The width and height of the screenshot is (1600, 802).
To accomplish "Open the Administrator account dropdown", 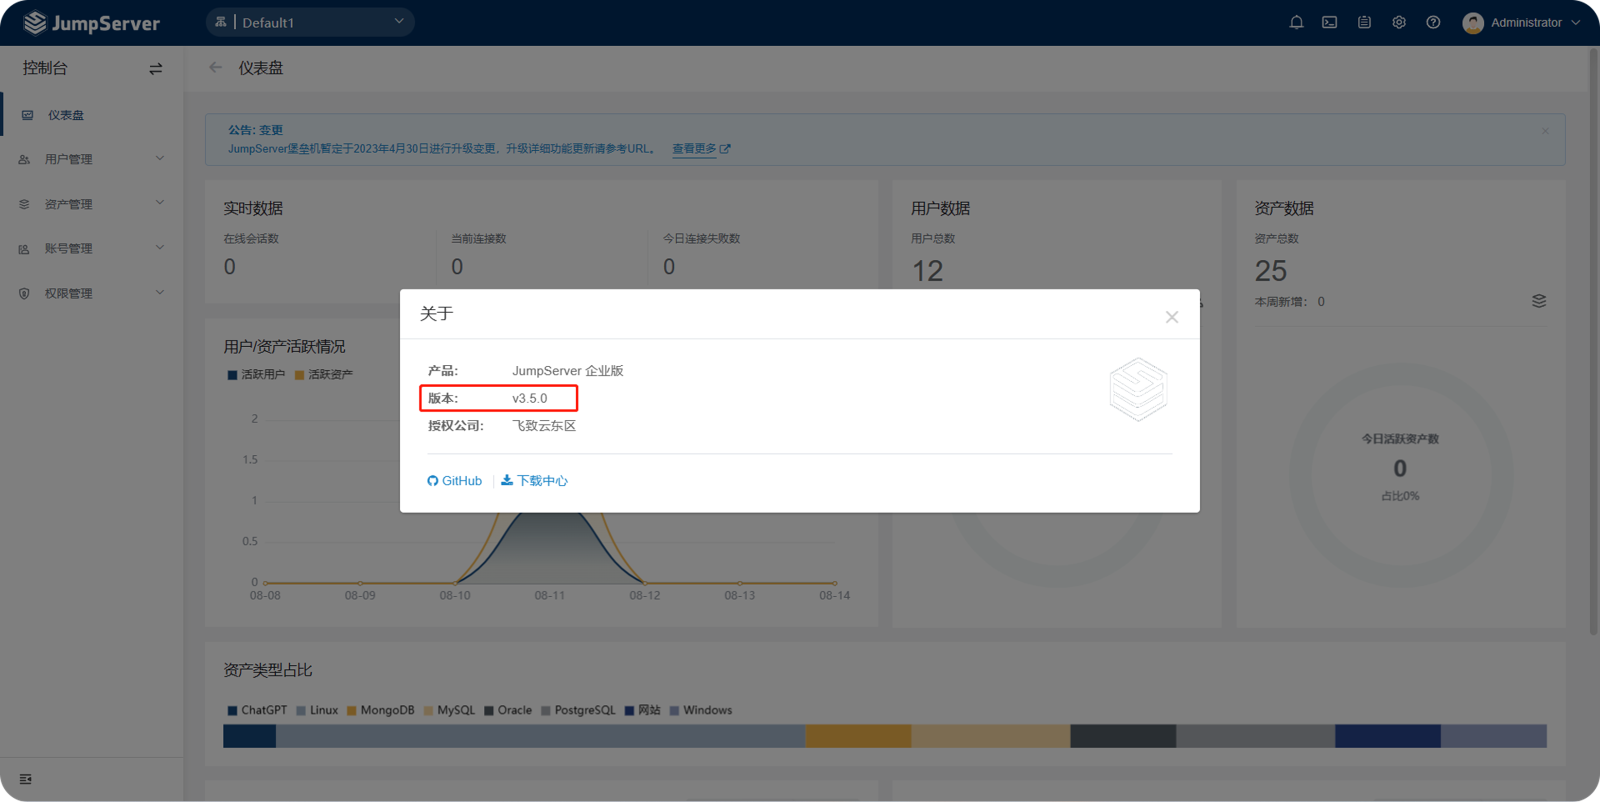I will 1521,22.
